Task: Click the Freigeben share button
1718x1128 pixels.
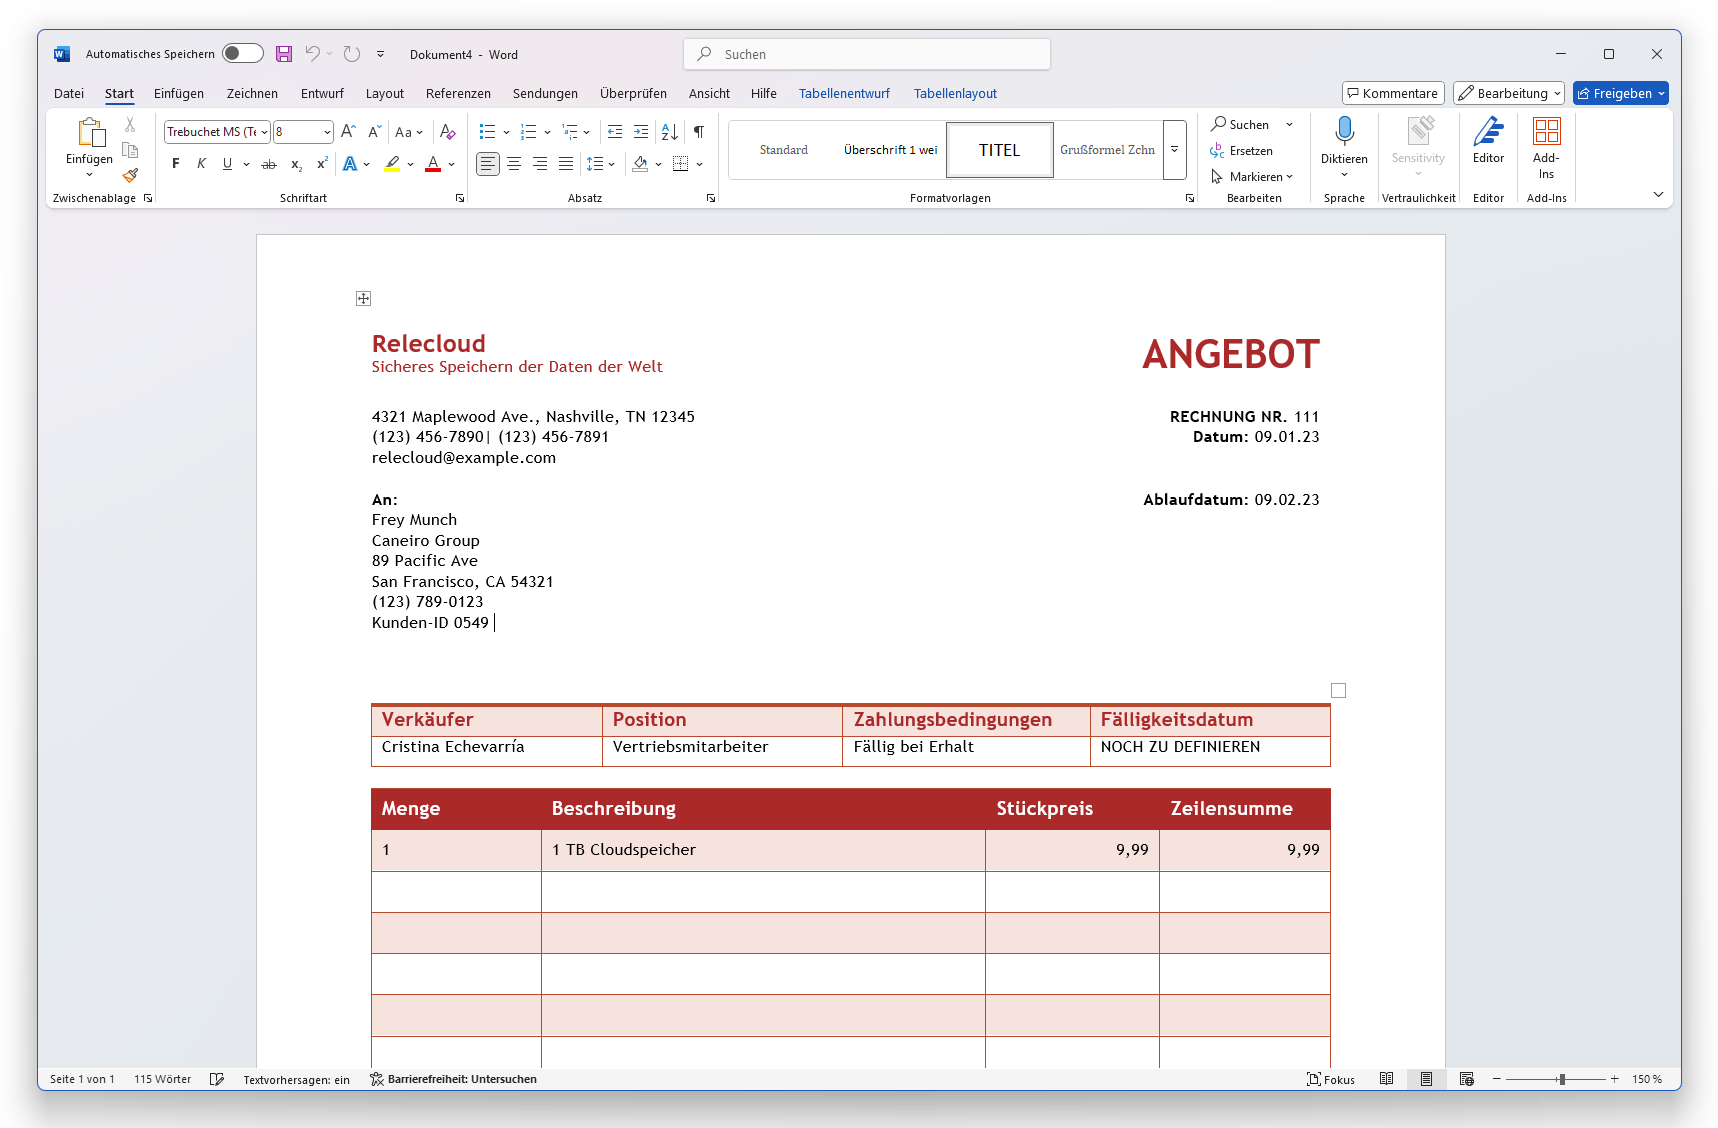Action: [x=1613, y=94]
